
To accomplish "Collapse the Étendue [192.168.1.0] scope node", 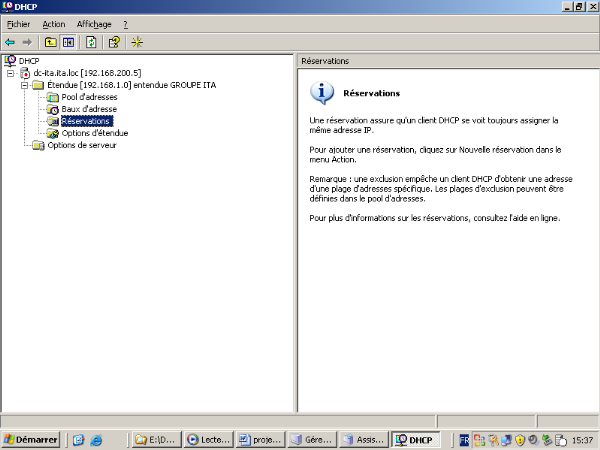I will click(24, 85).
